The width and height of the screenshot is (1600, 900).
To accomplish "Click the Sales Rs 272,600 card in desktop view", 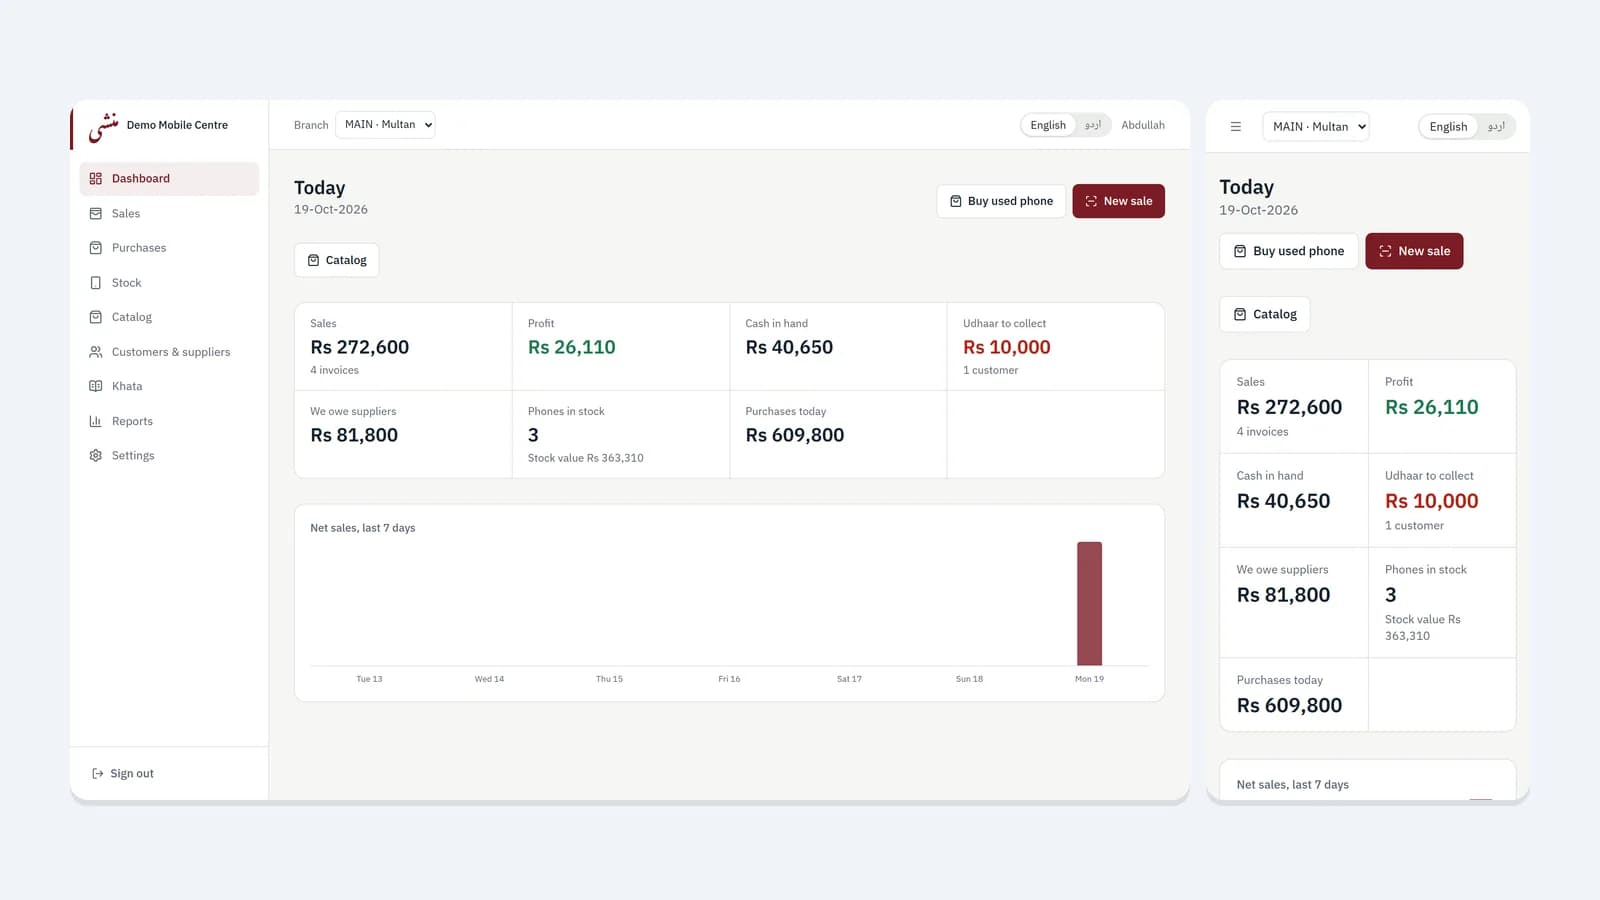I will coord(403,347).
